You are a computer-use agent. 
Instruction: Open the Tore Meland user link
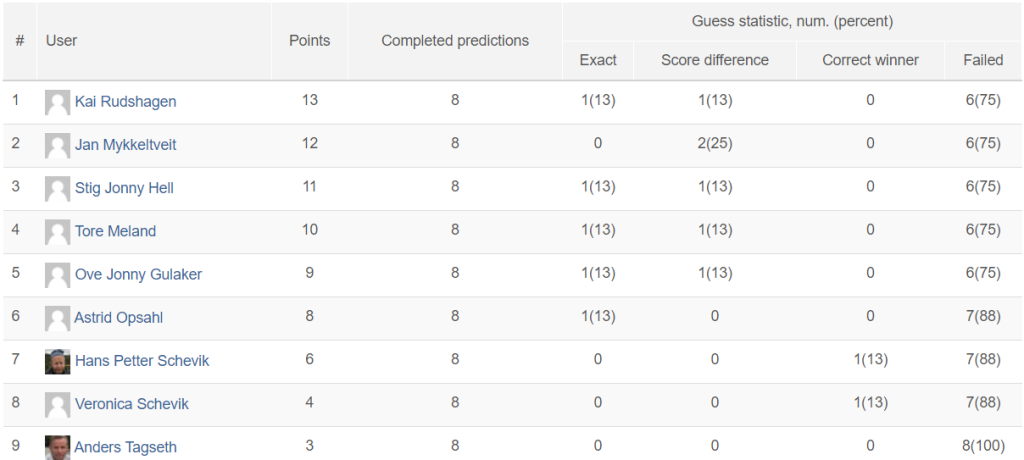115,231
